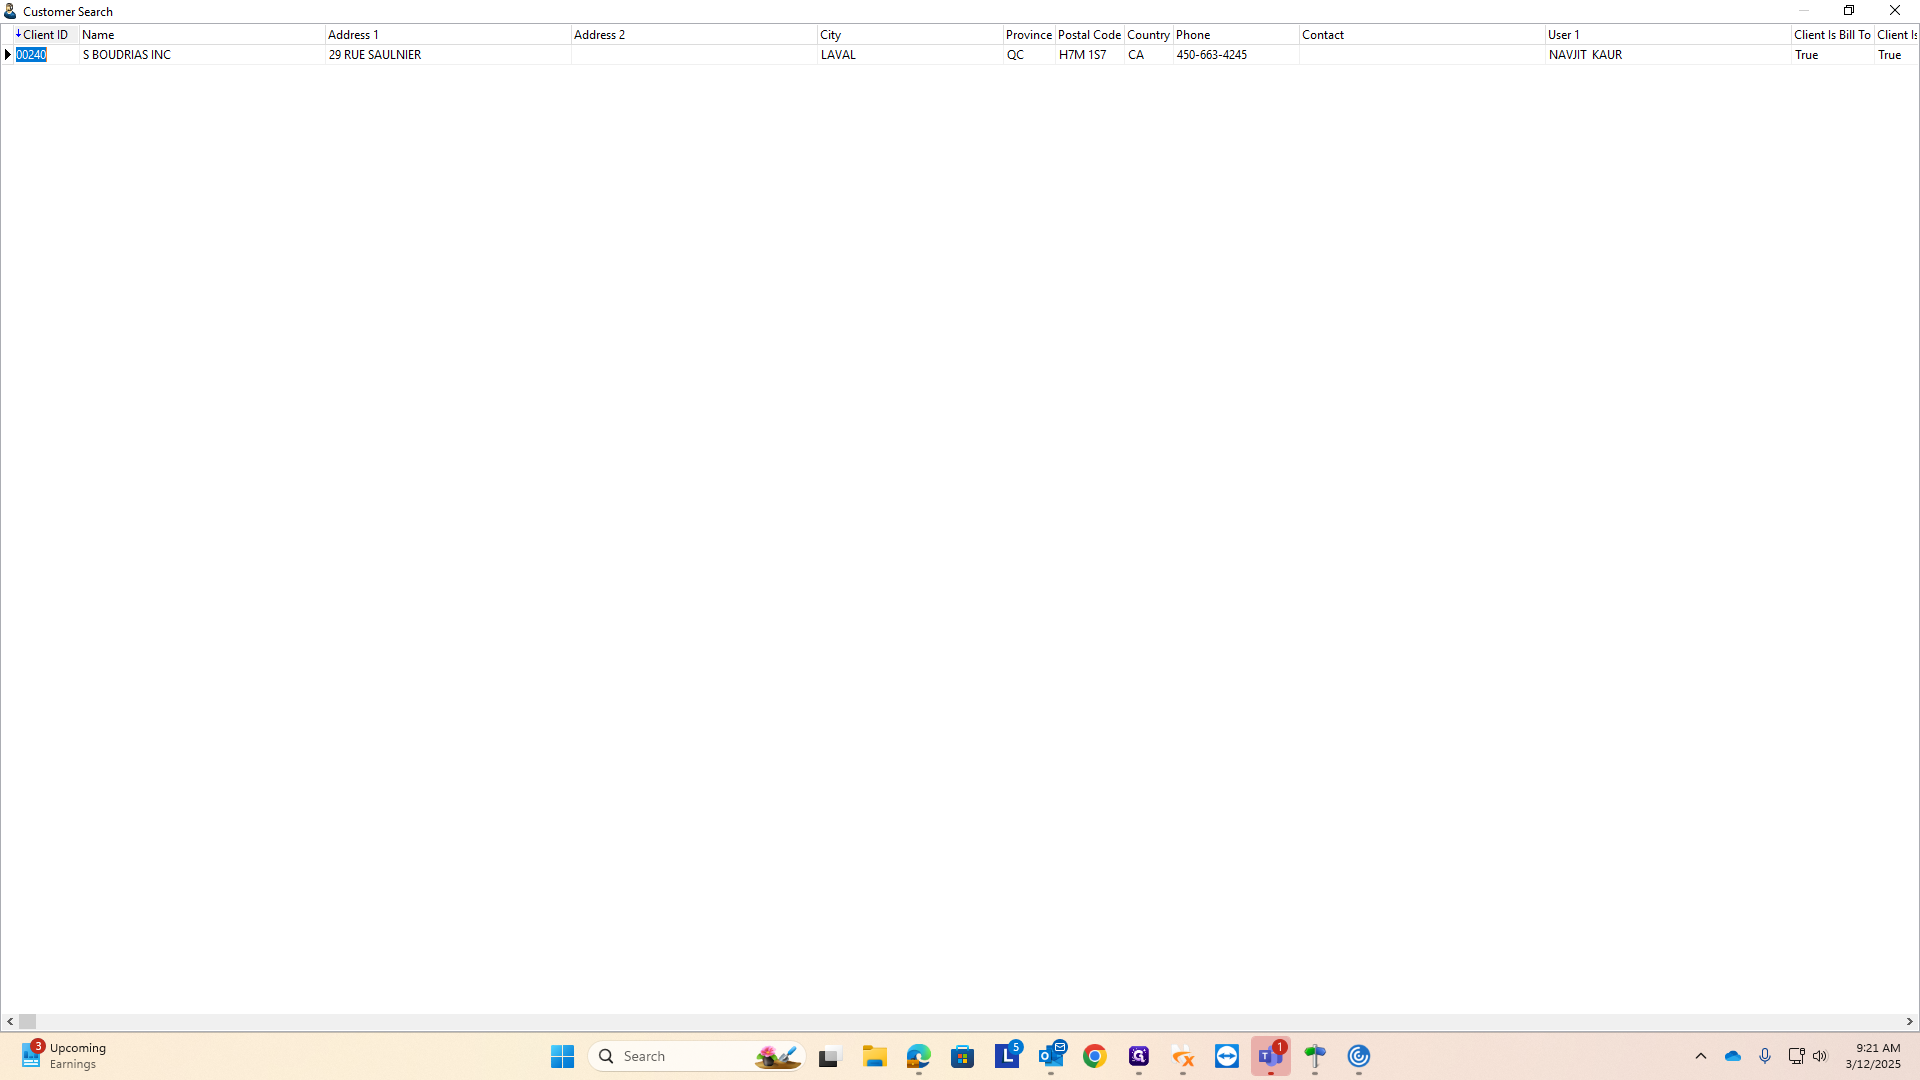Sort by Name column header
The image size is (1920, 1080).
(x=200, y=35)
